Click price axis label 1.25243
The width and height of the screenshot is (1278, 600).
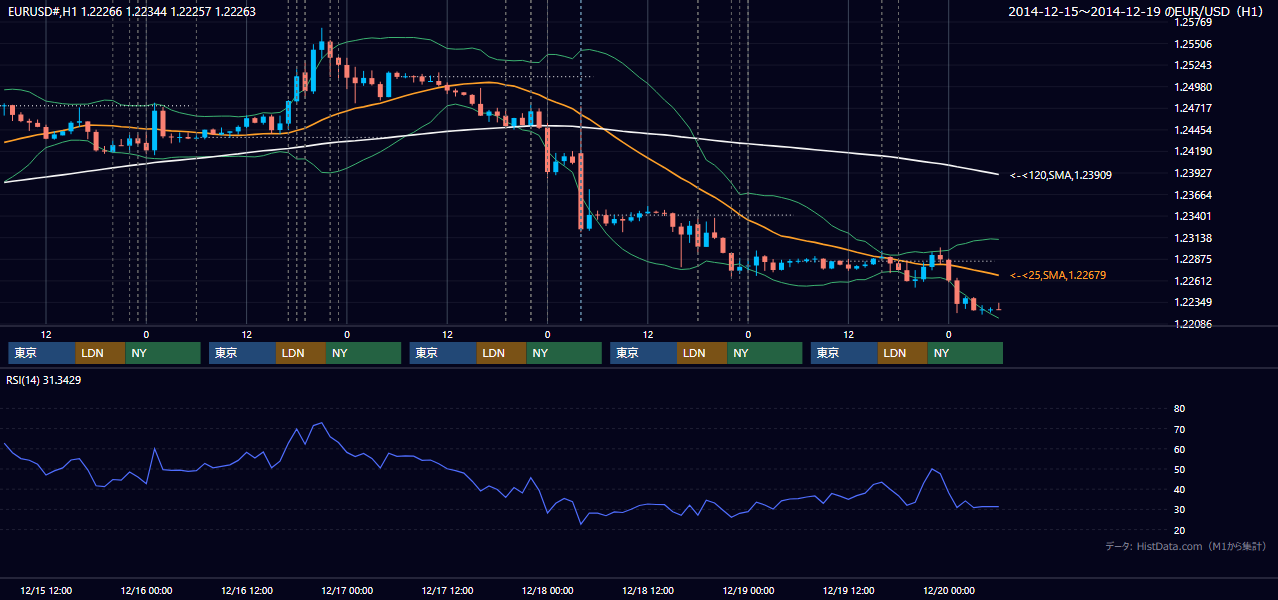[x=1193, y=65]
